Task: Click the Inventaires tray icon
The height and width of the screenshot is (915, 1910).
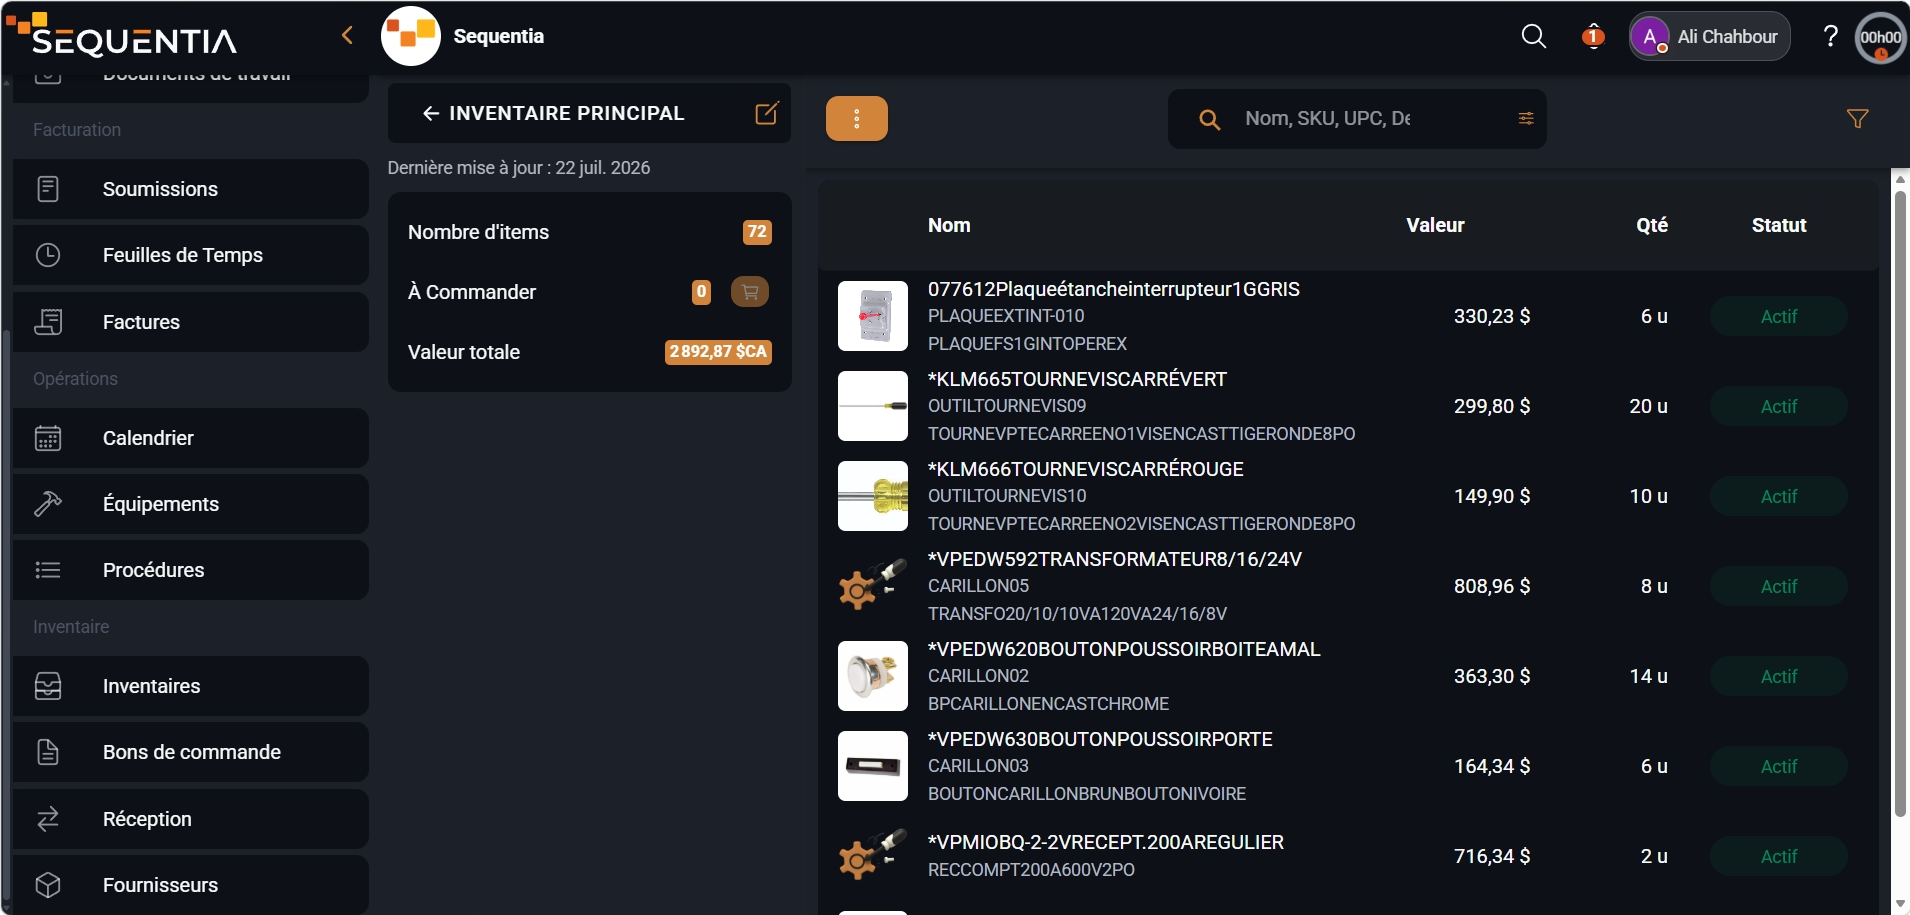Action: pos(48,686)
